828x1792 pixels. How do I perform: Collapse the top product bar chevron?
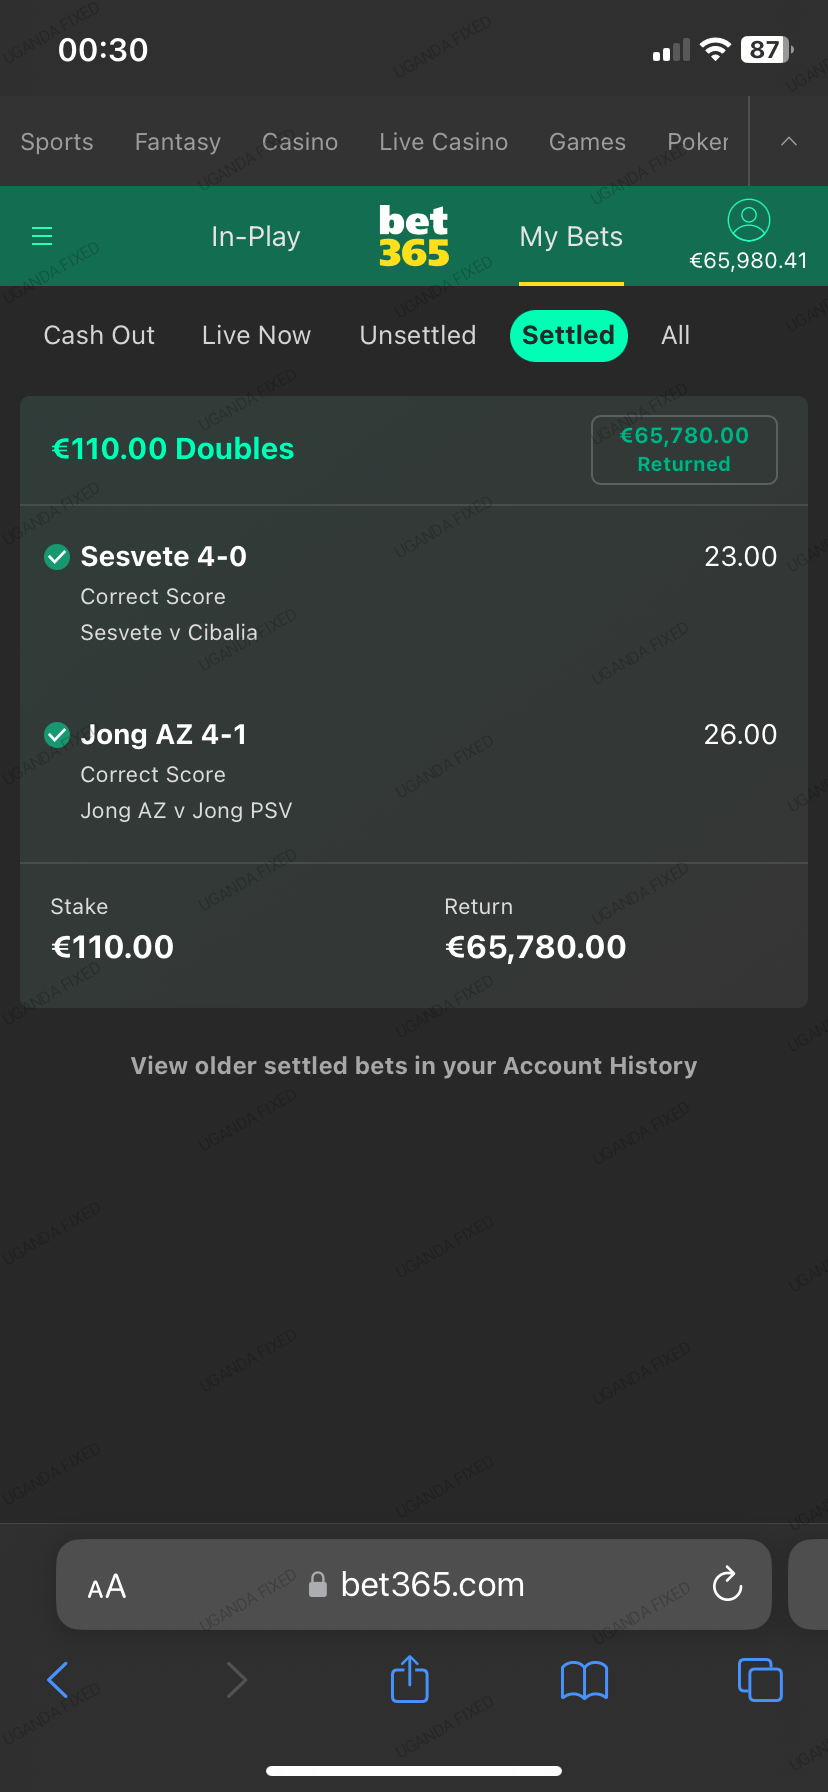789,142
